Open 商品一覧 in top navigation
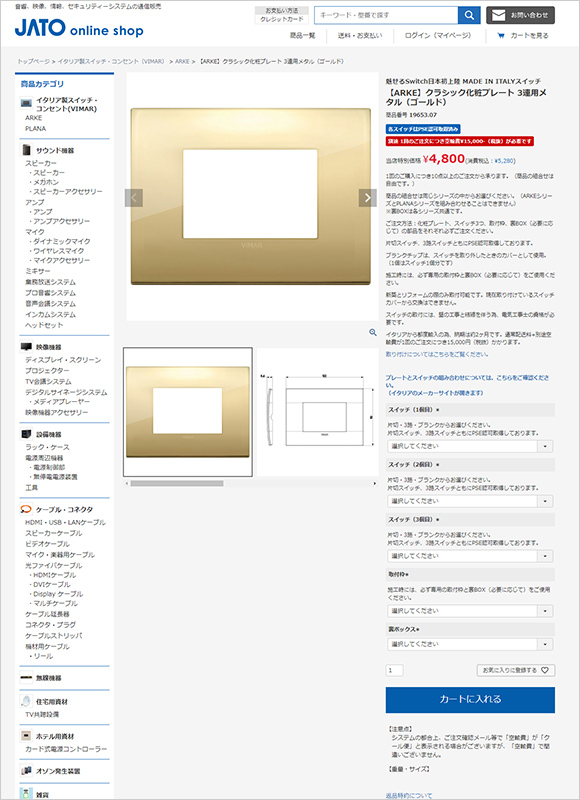 tap(302, 36)
